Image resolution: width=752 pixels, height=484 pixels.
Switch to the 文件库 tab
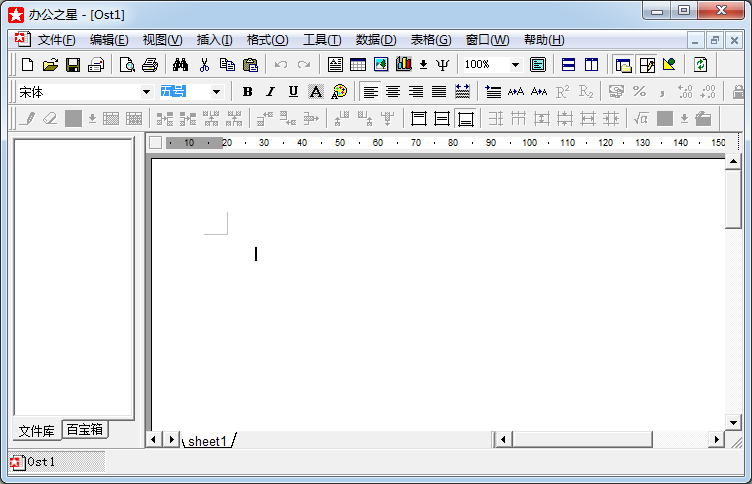[x=36, y=431]
